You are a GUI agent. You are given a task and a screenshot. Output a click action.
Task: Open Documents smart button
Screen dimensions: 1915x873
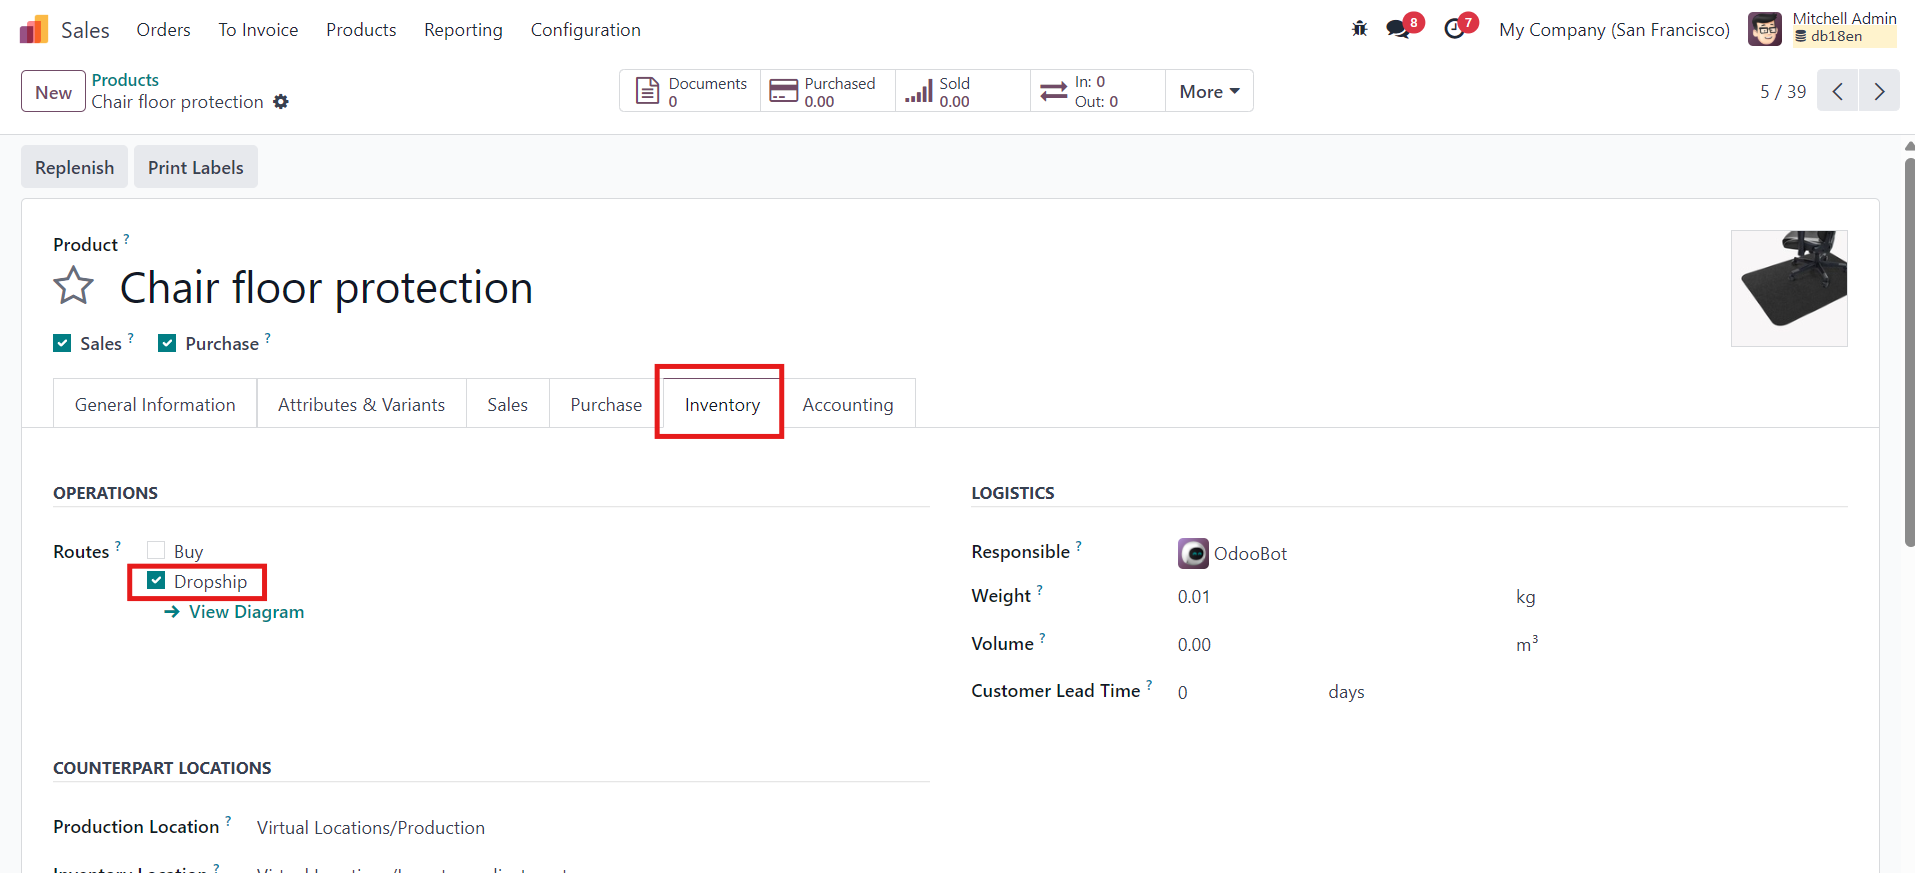coord(691,91)
